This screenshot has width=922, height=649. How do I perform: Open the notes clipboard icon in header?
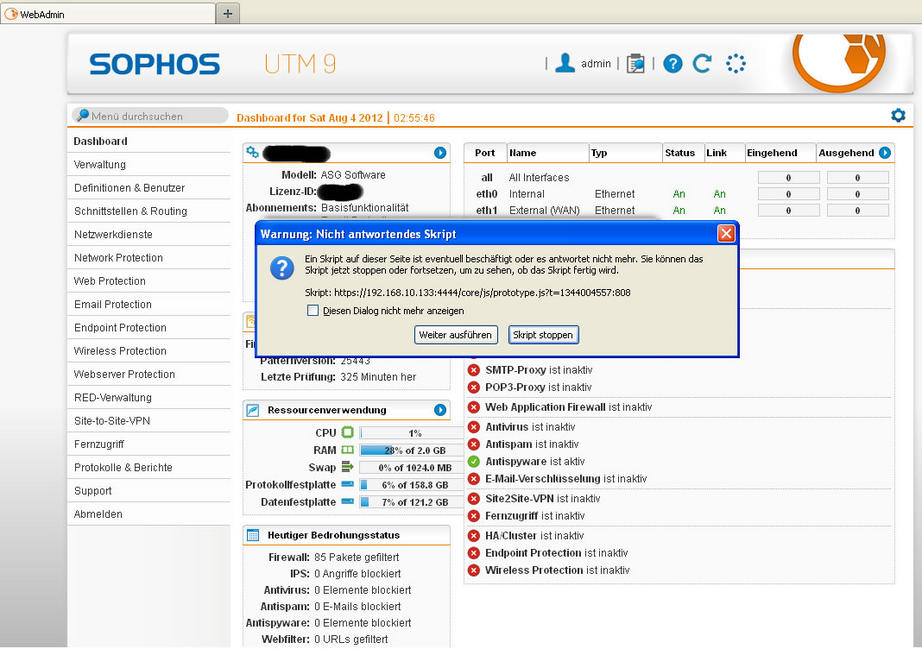click(x=635, y=63)
